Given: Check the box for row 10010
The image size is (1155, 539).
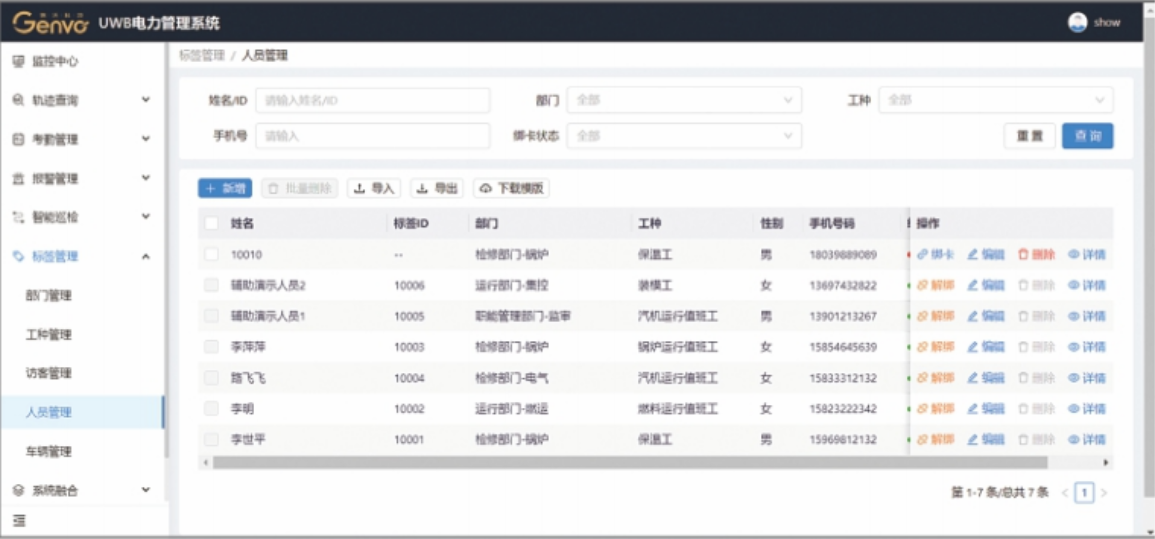Looking at the screenshot, I should [211, 255].
